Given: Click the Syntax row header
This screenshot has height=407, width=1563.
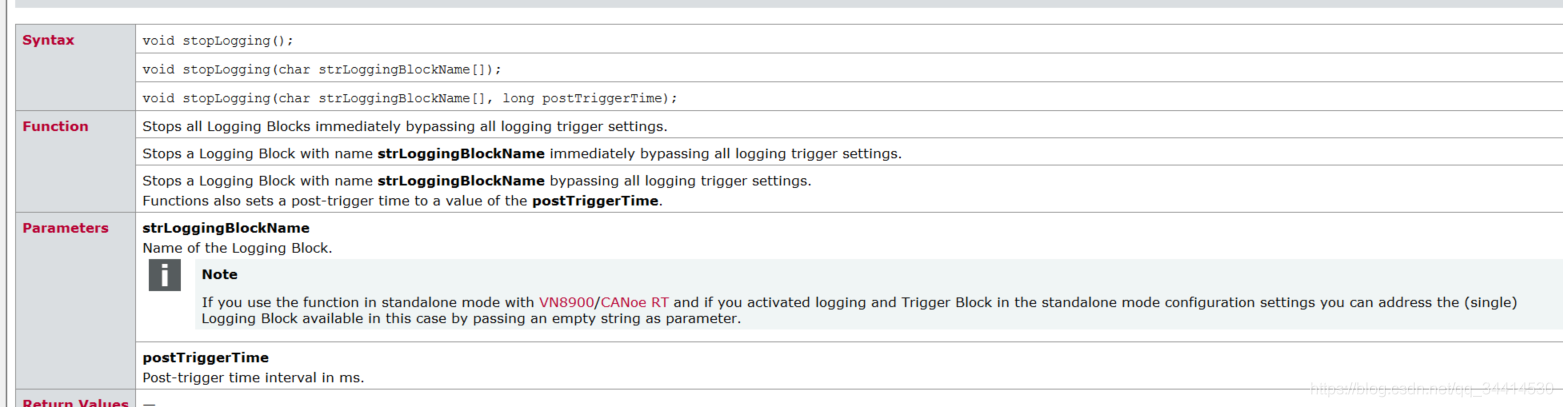Looking at the screenshot, I should point(48,40).
